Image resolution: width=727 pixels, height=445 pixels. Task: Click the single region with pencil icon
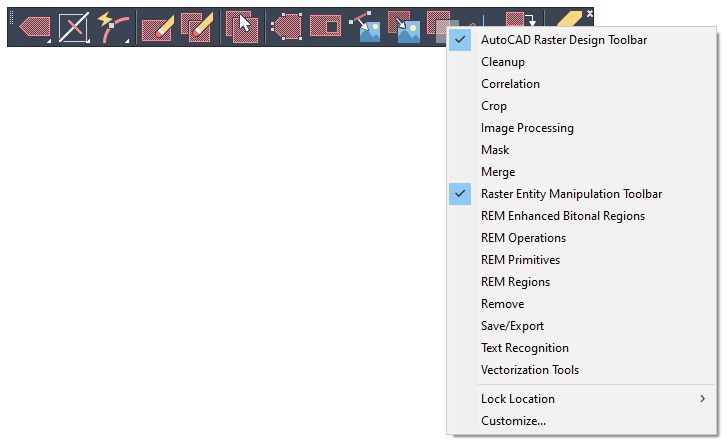(158, 27)
